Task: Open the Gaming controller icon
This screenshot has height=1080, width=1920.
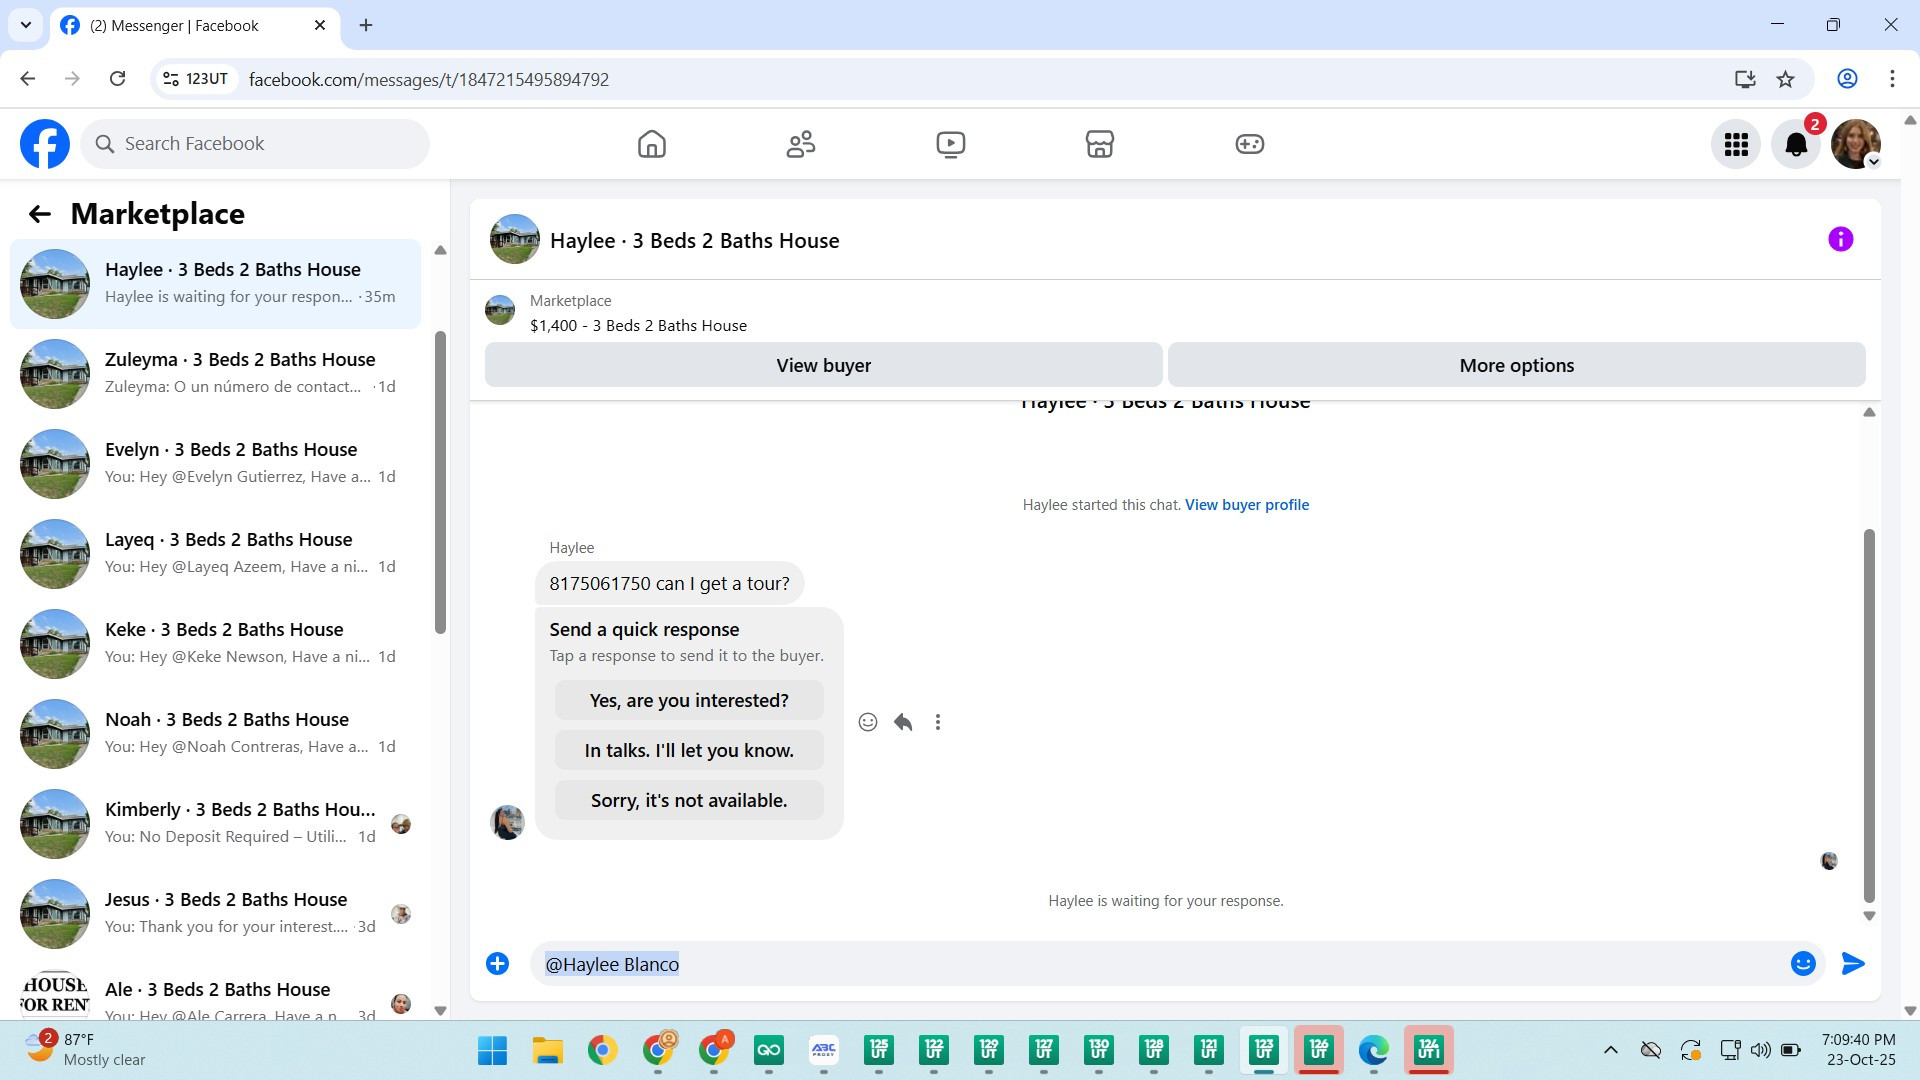Action: 1249,144
